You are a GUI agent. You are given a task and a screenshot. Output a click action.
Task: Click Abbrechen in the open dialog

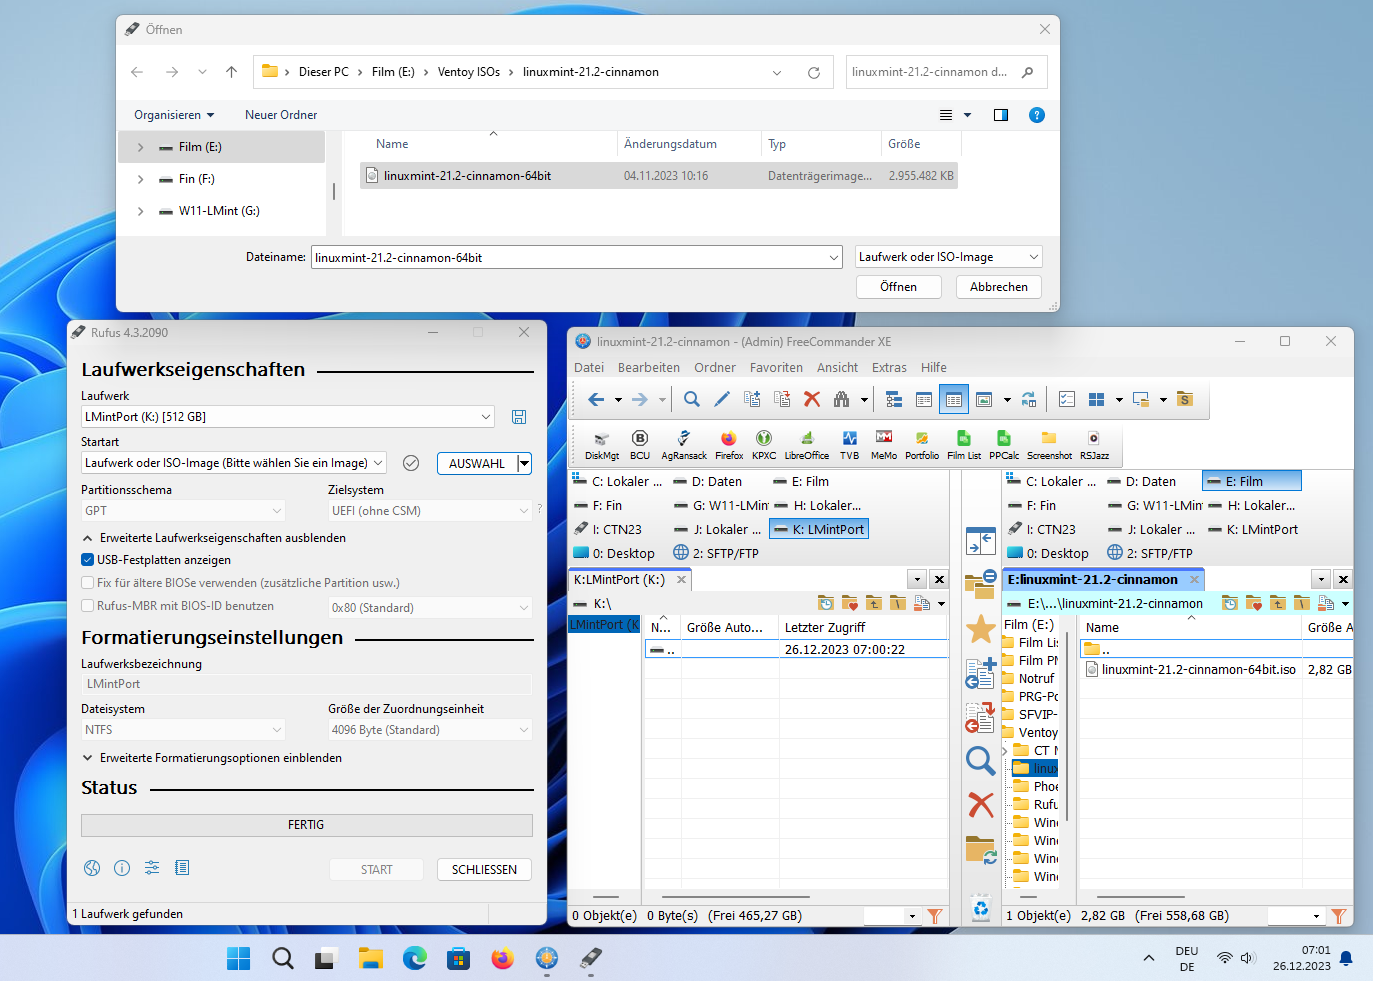(999, 287)
